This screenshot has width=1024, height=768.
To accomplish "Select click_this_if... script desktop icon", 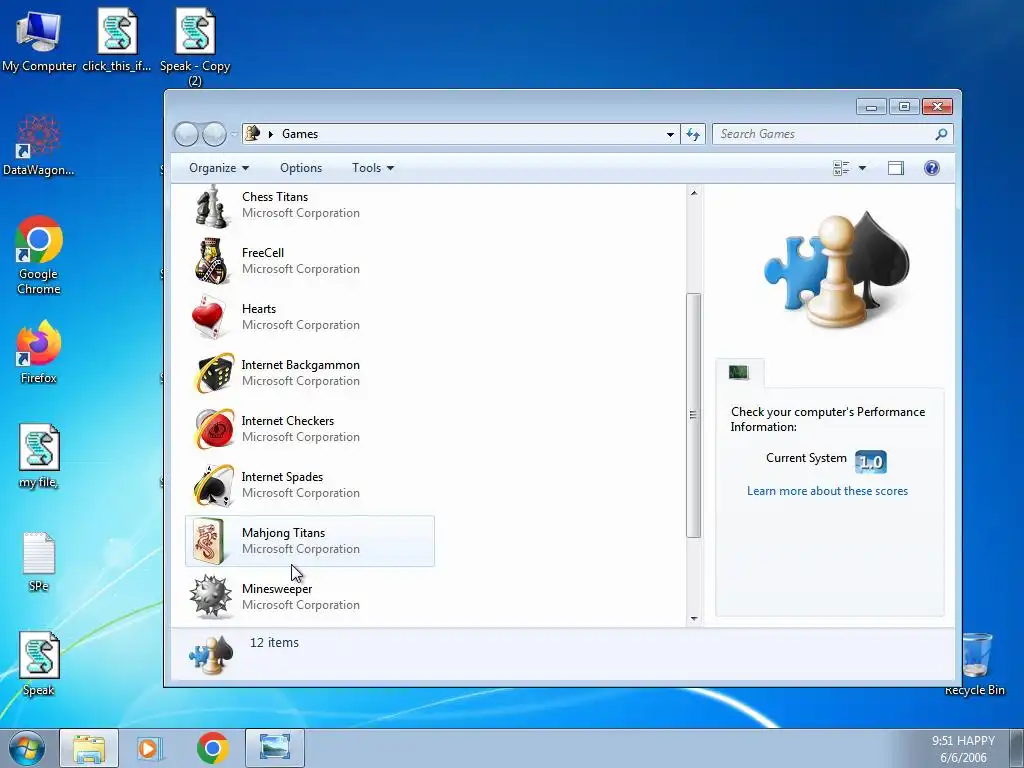I will (117, 39).
